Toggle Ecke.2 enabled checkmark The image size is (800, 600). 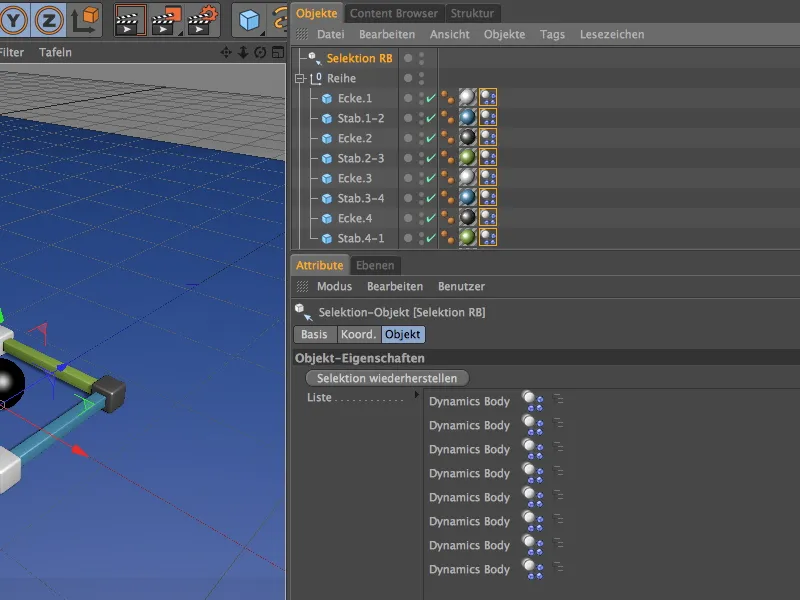click(431, 138)
